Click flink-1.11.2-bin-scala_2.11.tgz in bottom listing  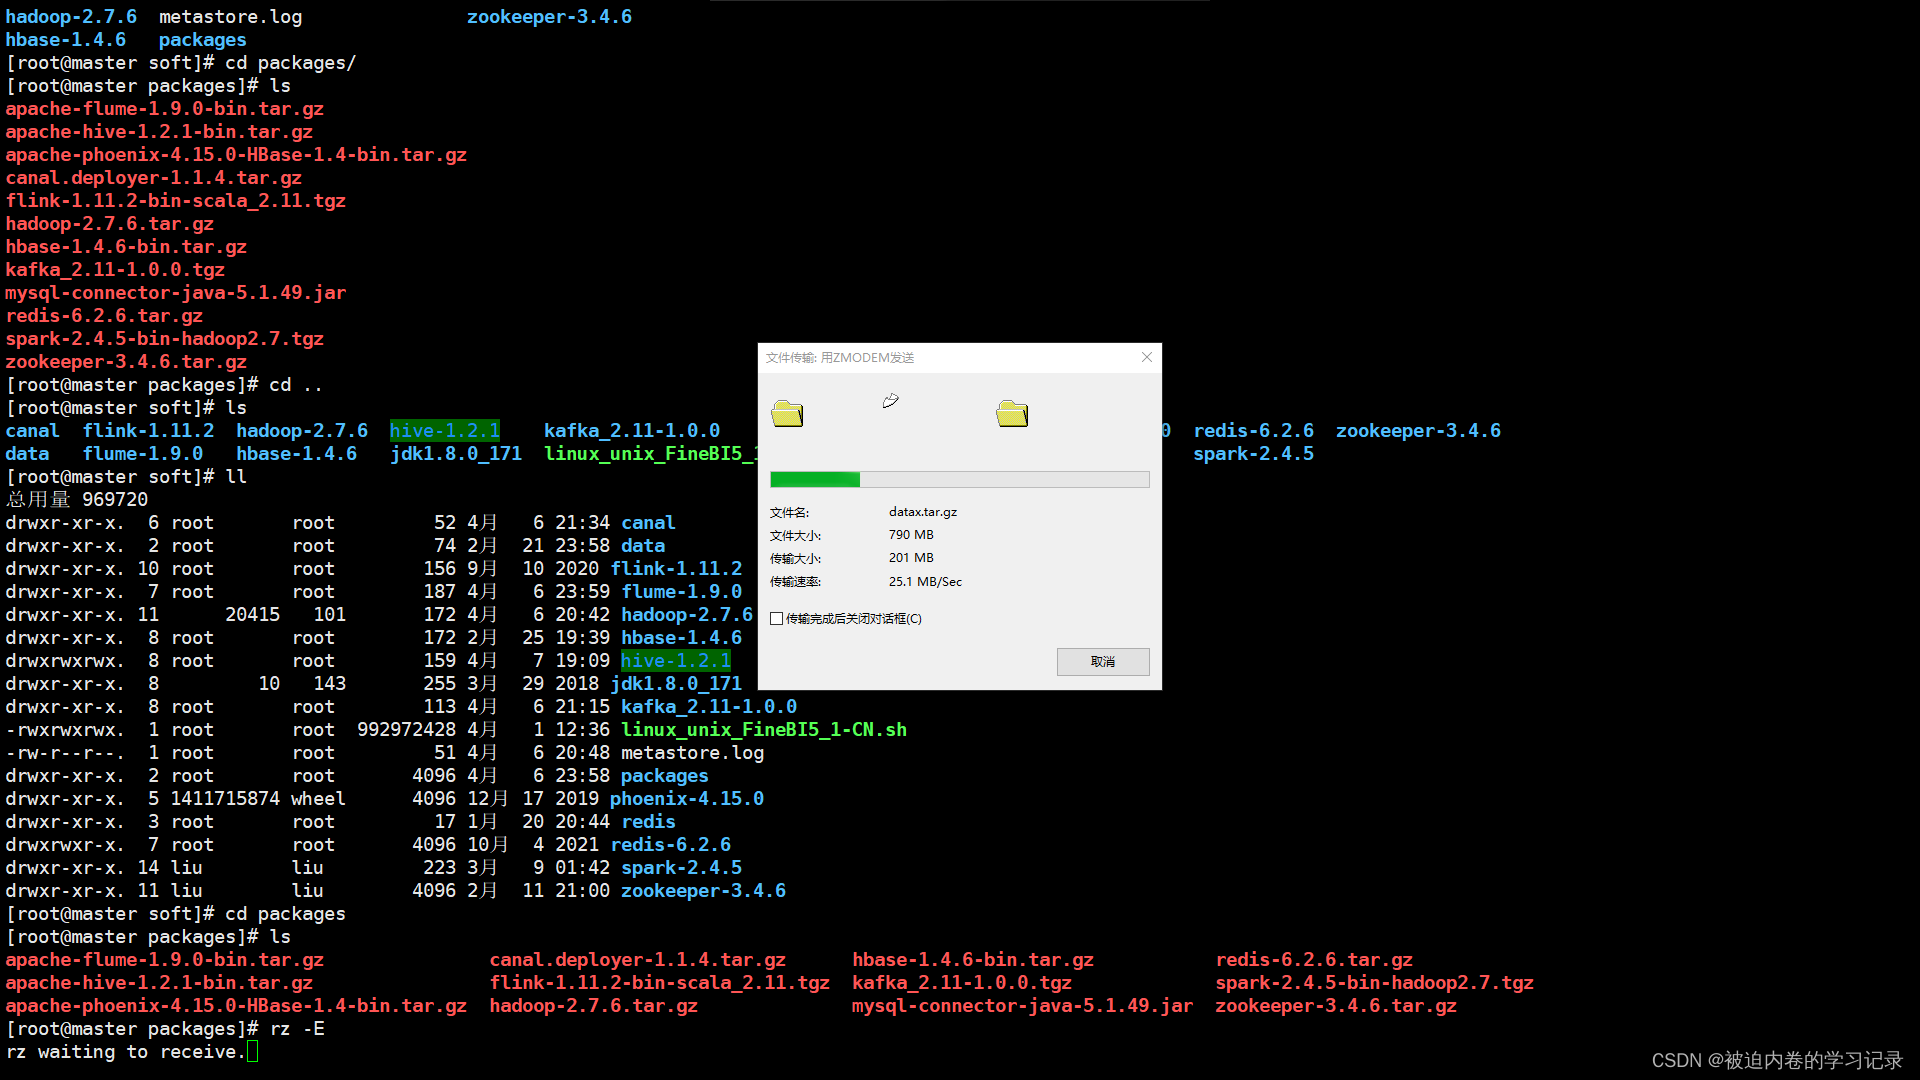point(659,983)
